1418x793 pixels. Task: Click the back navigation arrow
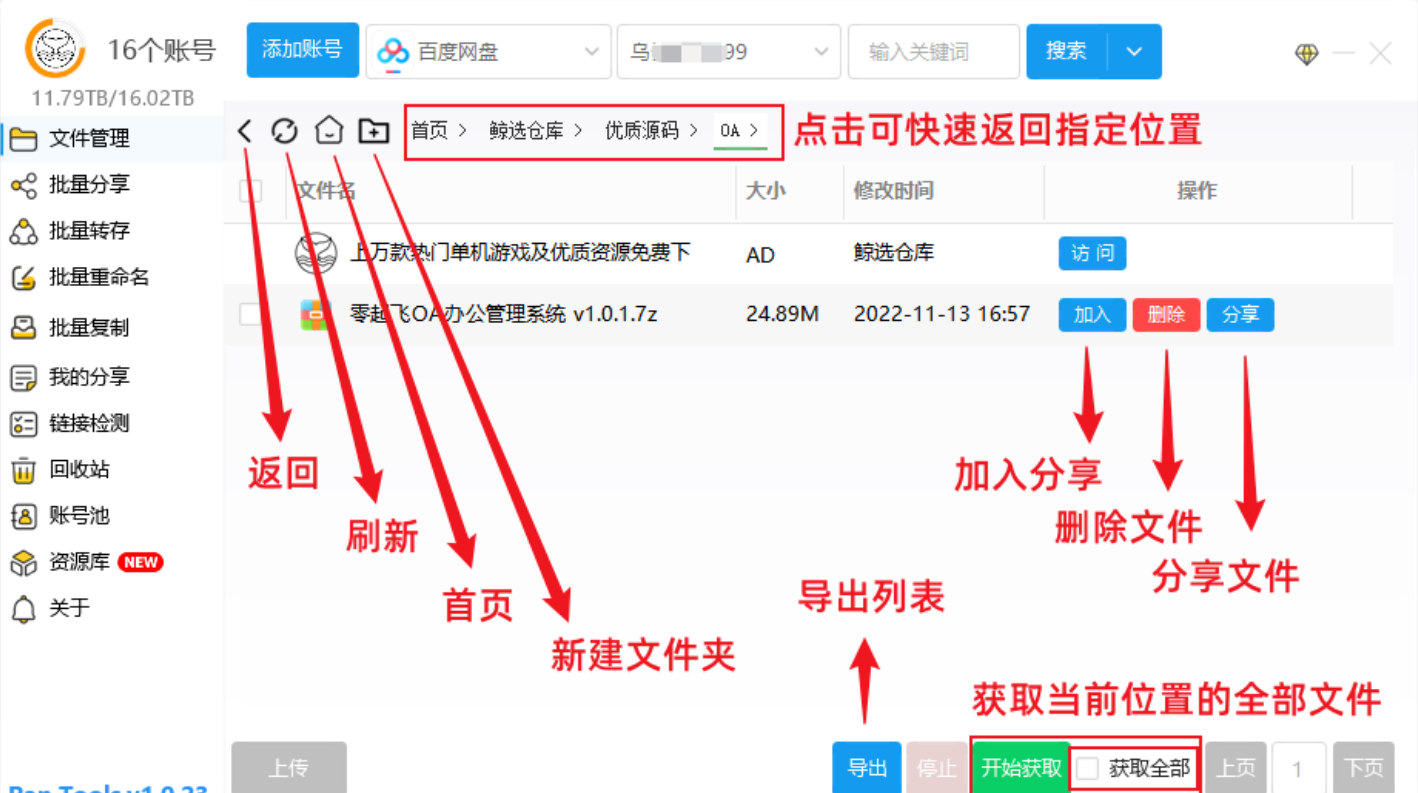(245, 130)
